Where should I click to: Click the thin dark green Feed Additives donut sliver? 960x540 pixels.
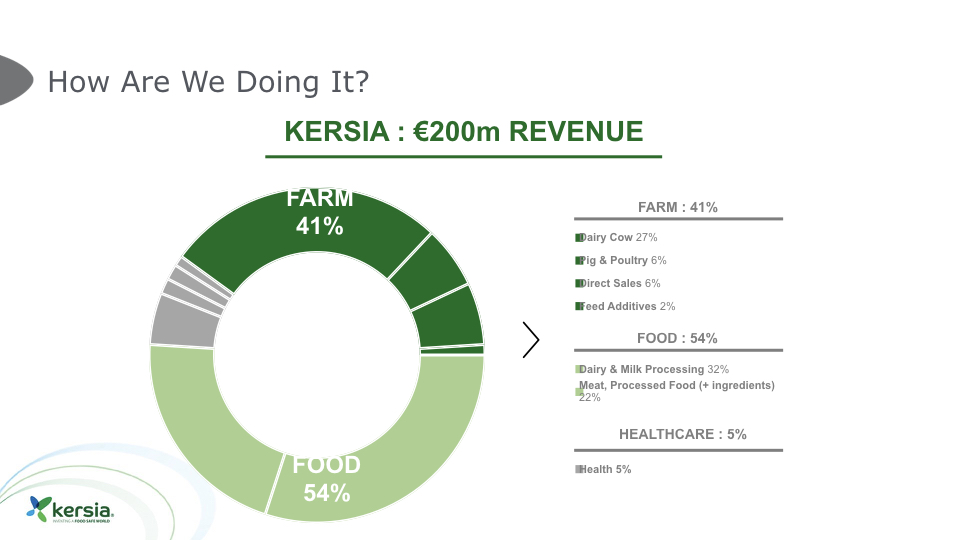452,350
